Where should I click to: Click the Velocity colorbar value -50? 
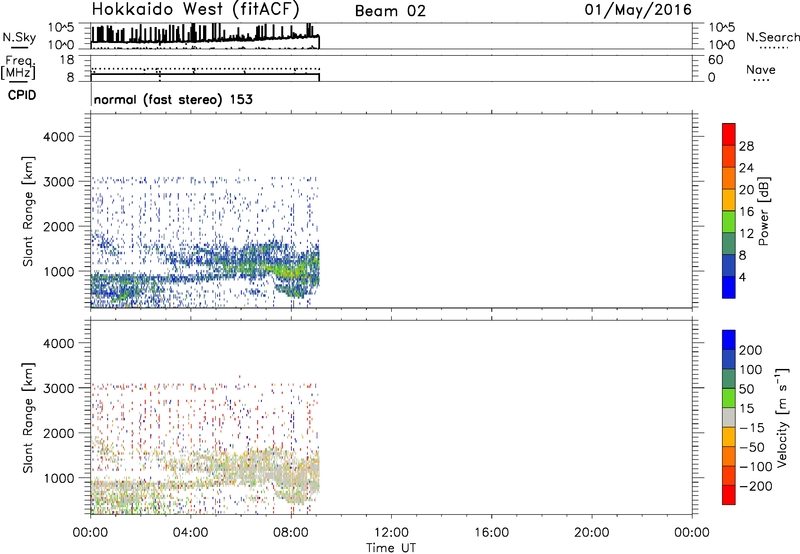coord(753,447)
